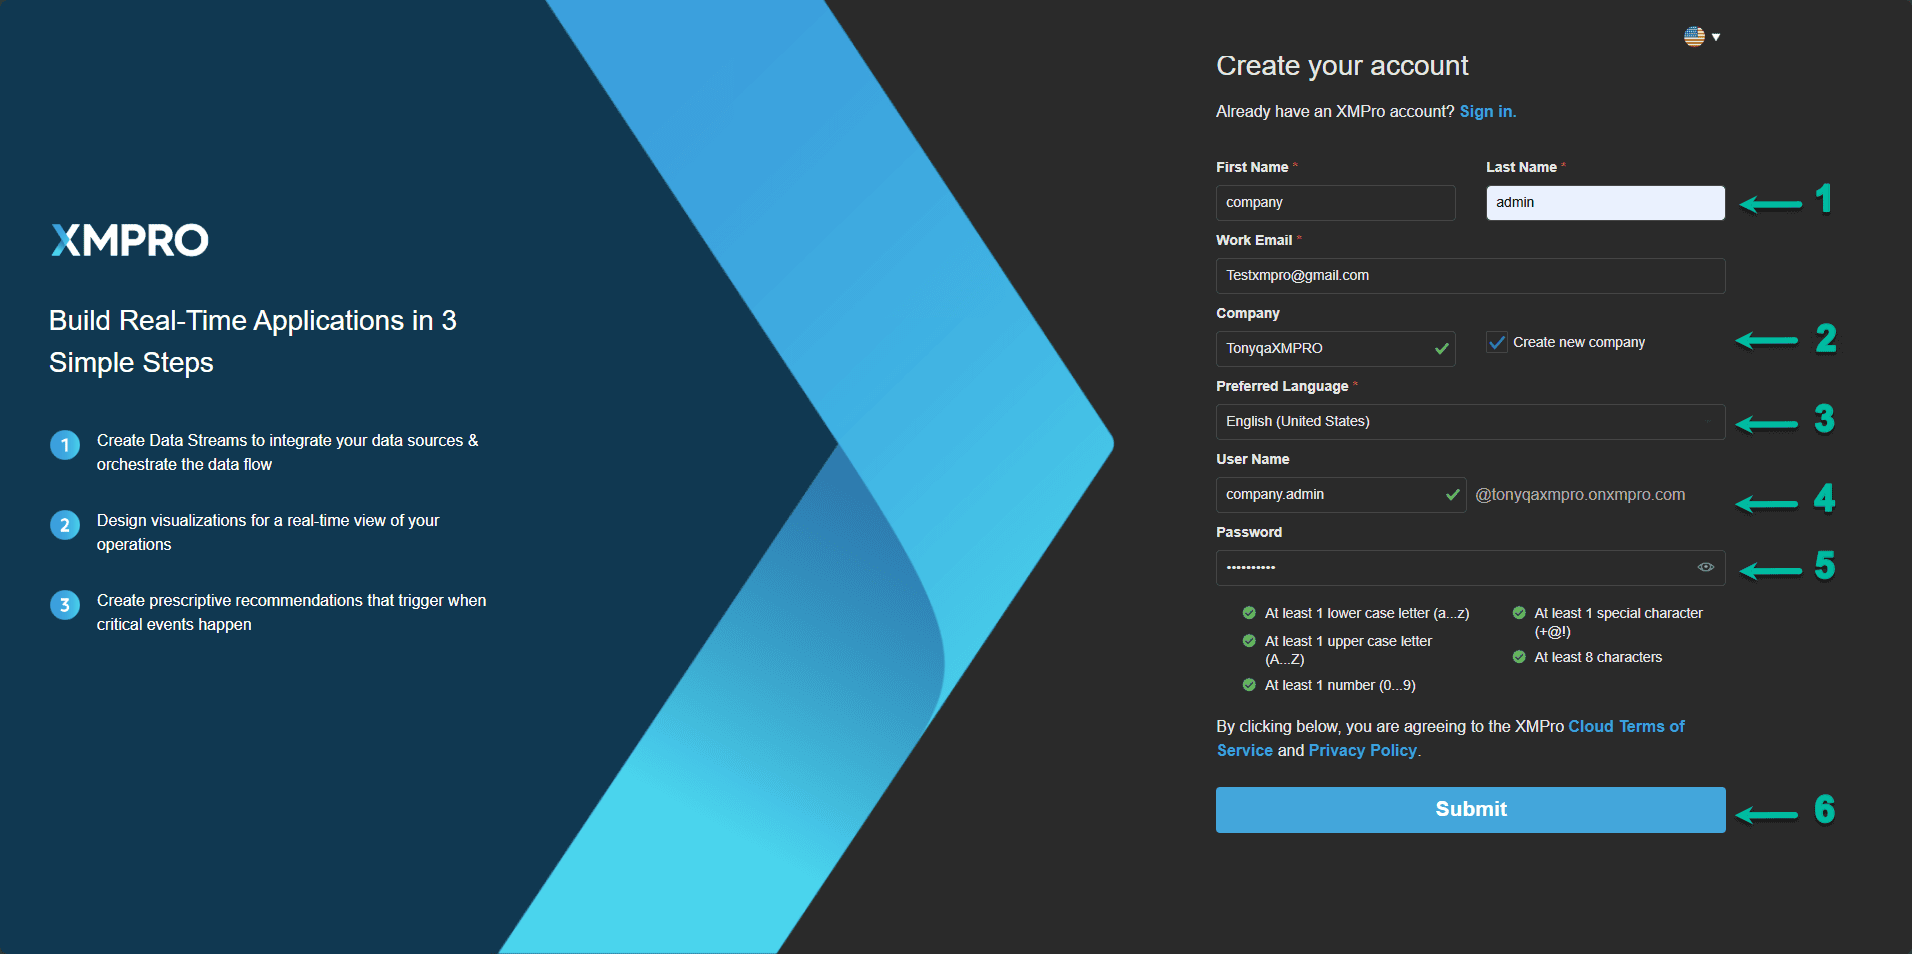Click the Company name input field

coord(1320,349)
